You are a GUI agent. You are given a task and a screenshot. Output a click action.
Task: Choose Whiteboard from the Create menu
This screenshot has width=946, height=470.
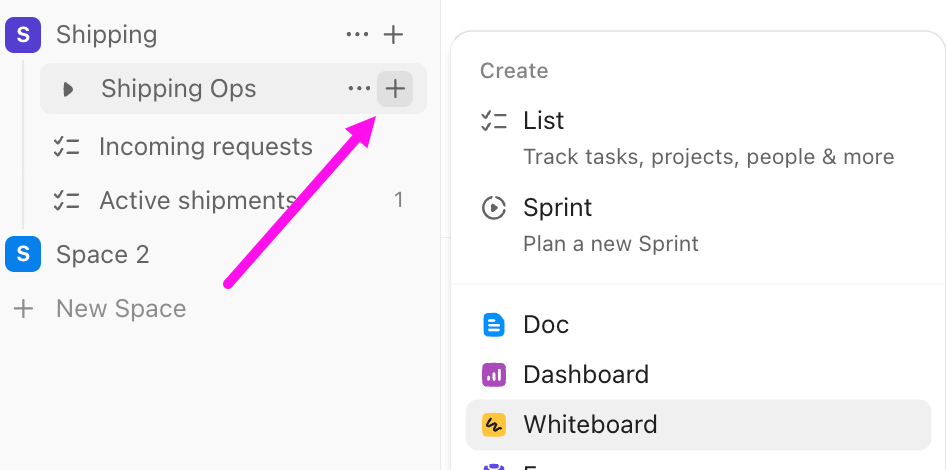coord(590,425)
